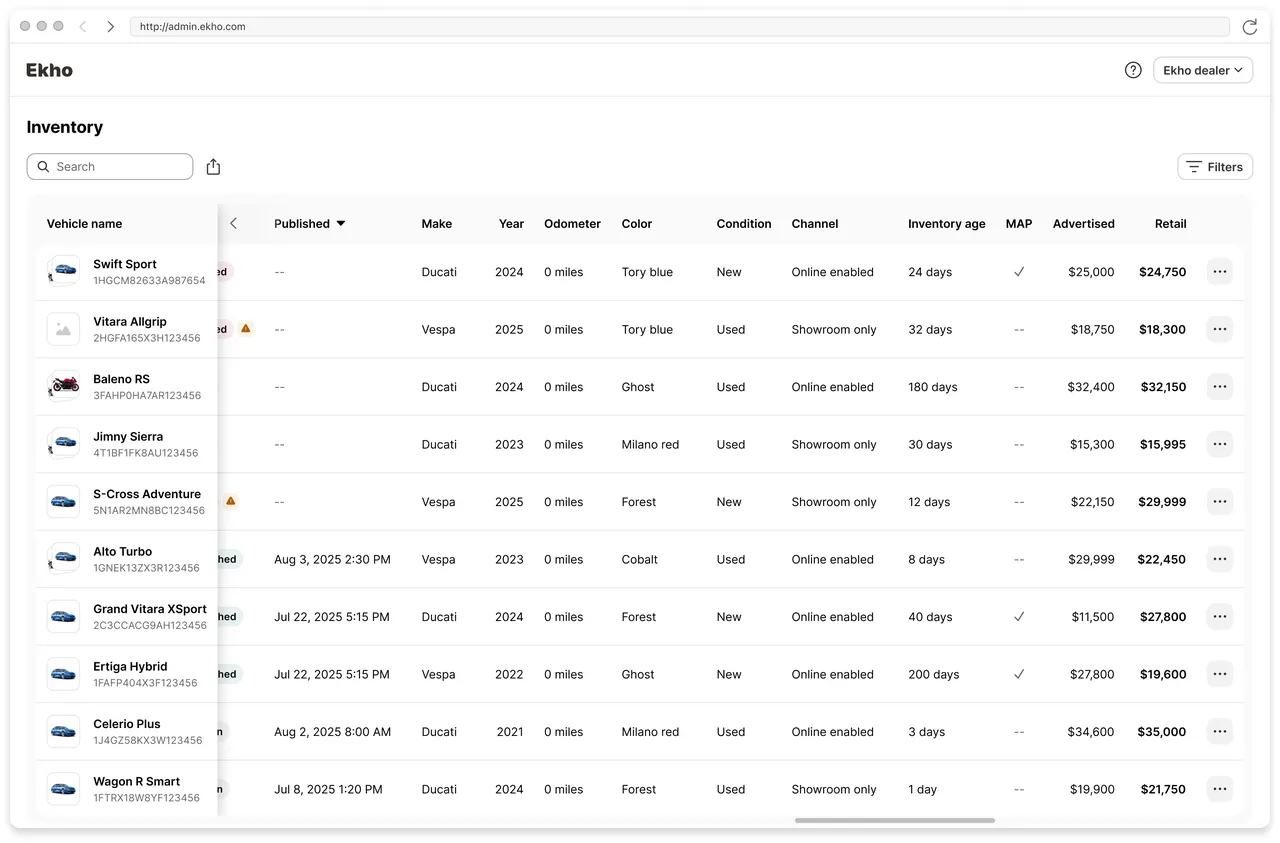Viewport: 1280px width, 843px height.
Task: Open the S-Cross Adventure vehicle name
Action: [x=147, y=494]
